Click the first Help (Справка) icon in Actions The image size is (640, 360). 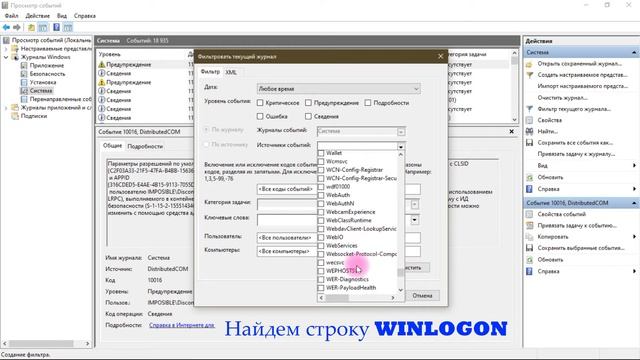tap(529, 189)
